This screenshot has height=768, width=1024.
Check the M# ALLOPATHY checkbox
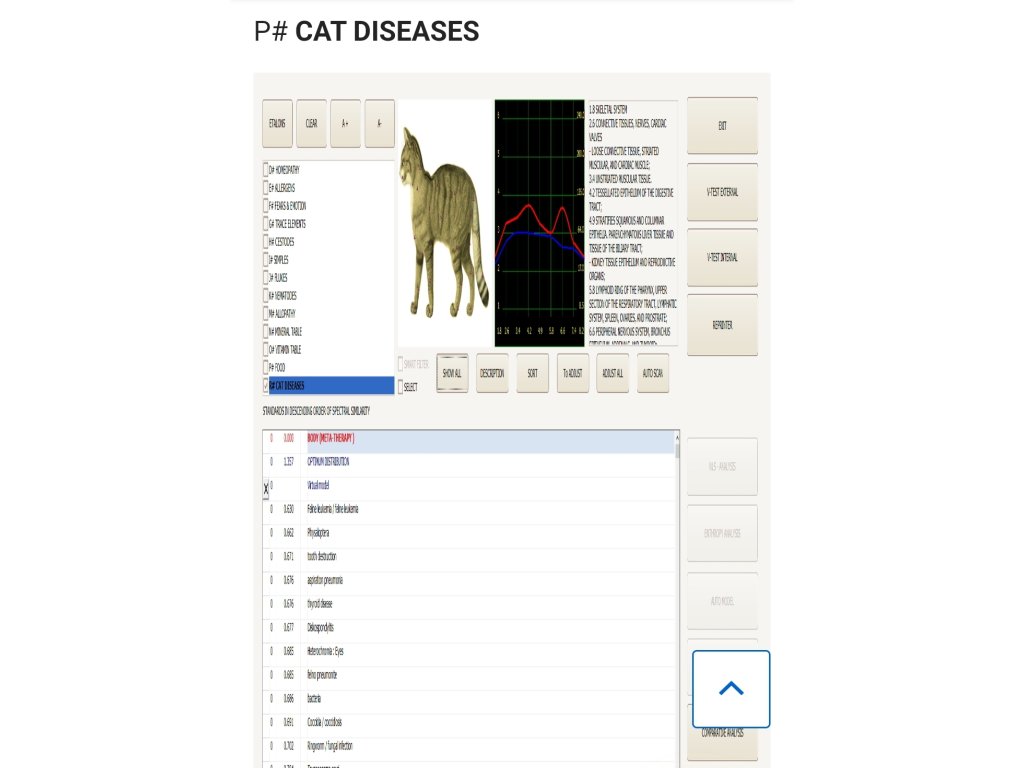tap(266, 313)
